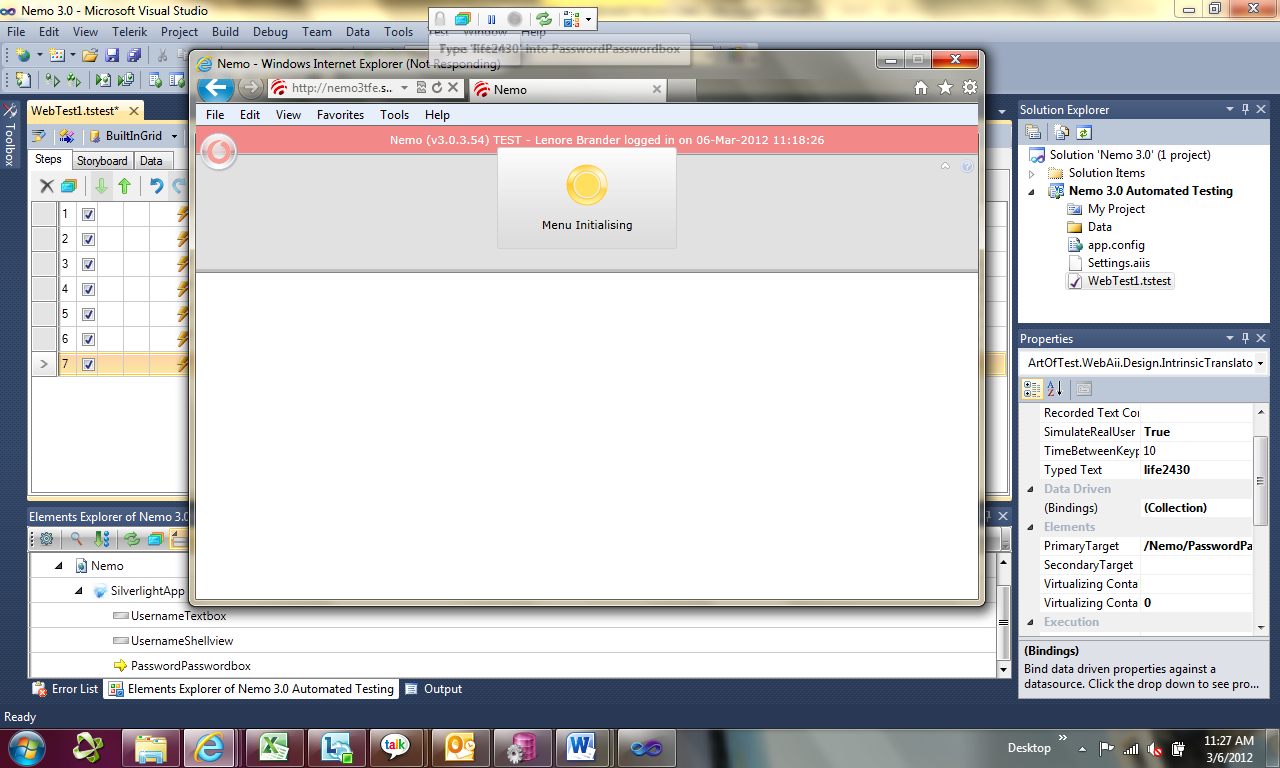Click Properties icon in Solution Explorer toolbar
Image resolution: width=1280 pixels, height=768 pixels.
pos(1033,132)
